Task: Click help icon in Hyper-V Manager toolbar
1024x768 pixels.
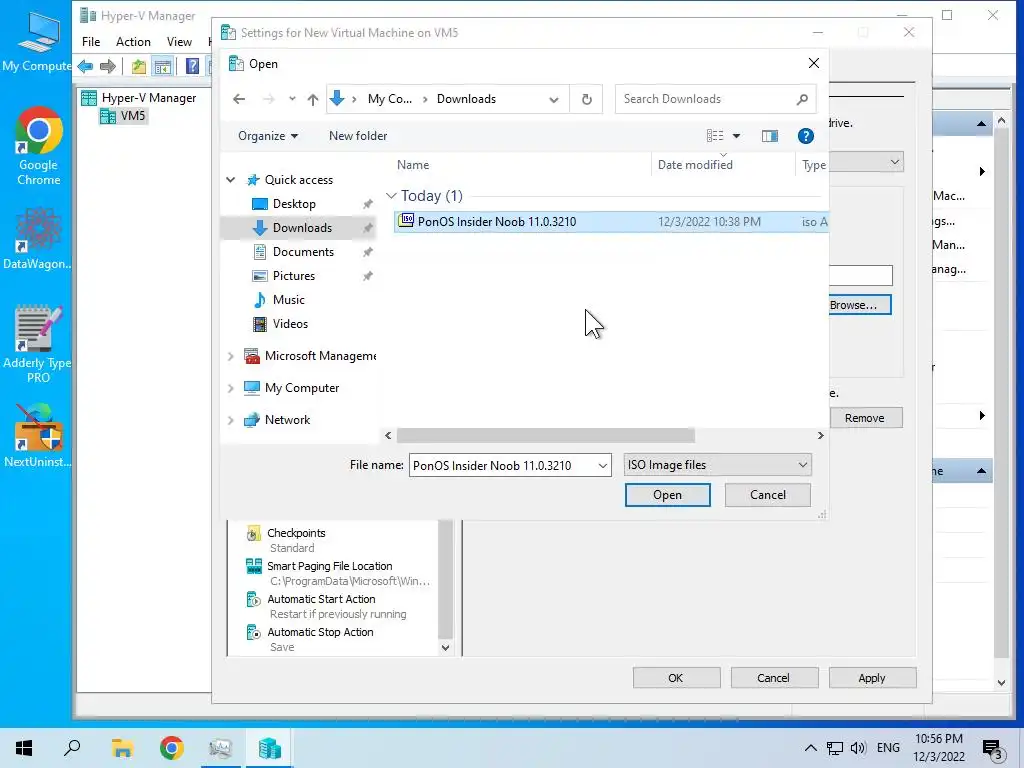Action: [x=192, y=66]
